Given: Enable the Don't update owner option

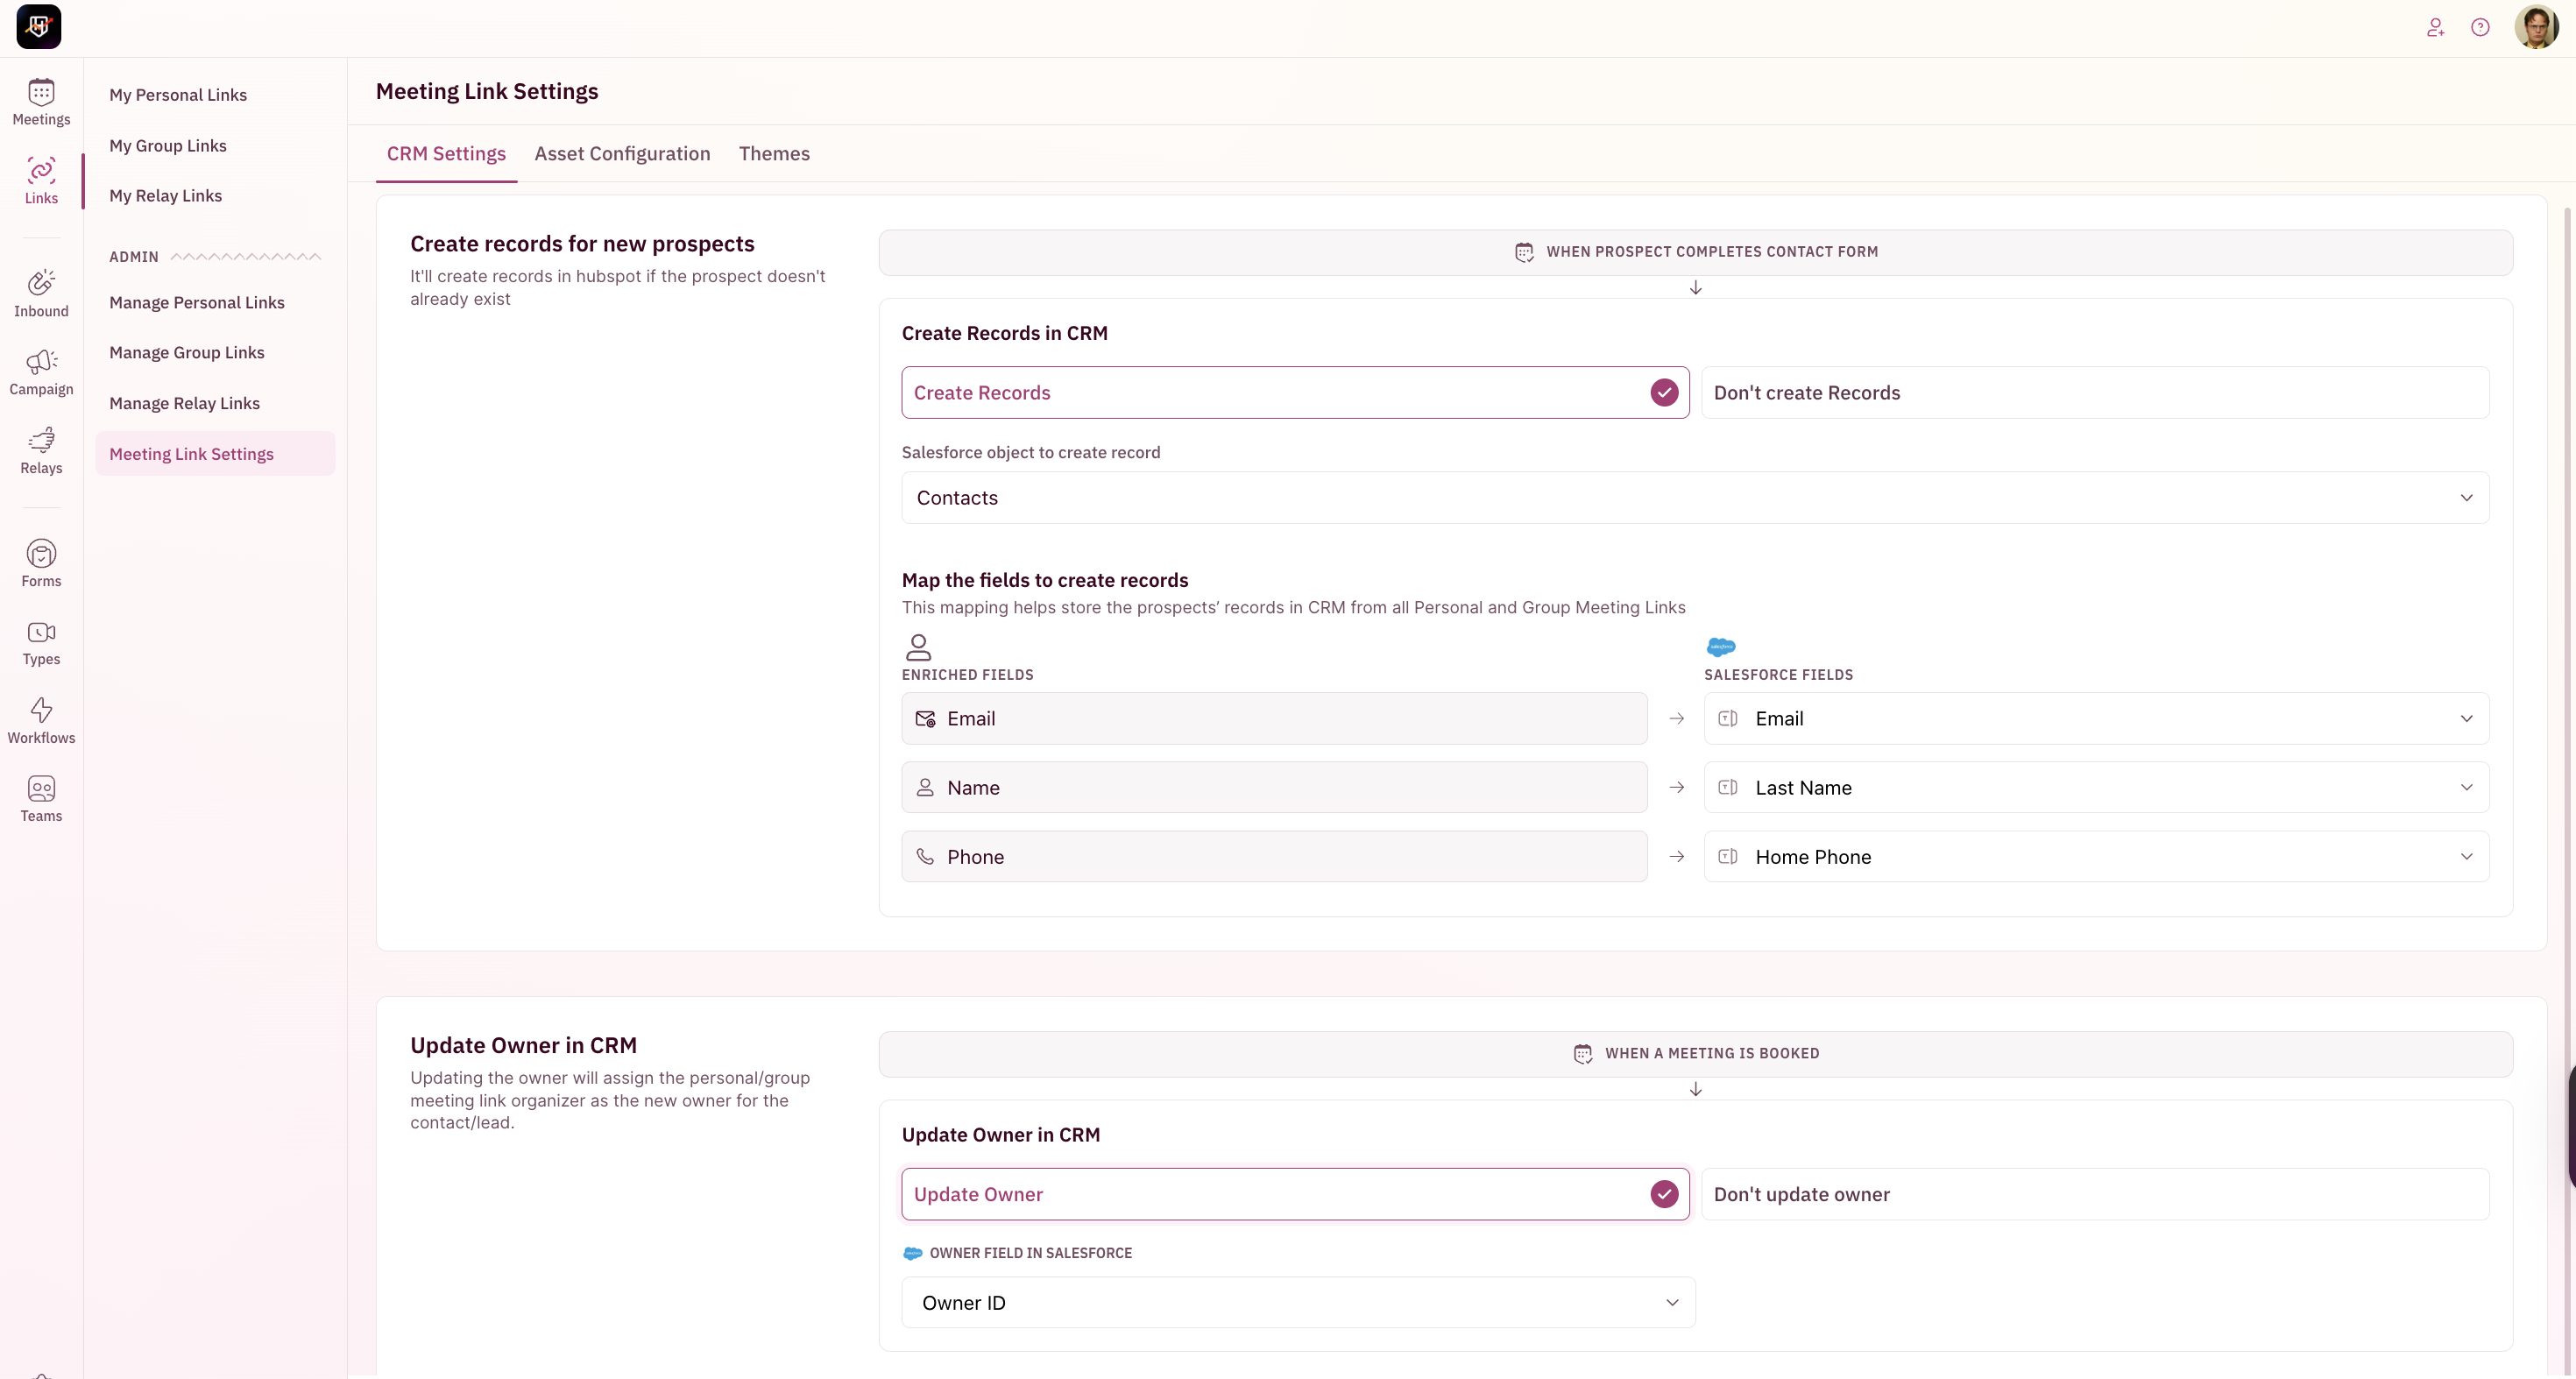Looking at the screenshot, I should click(2096, 1194).
